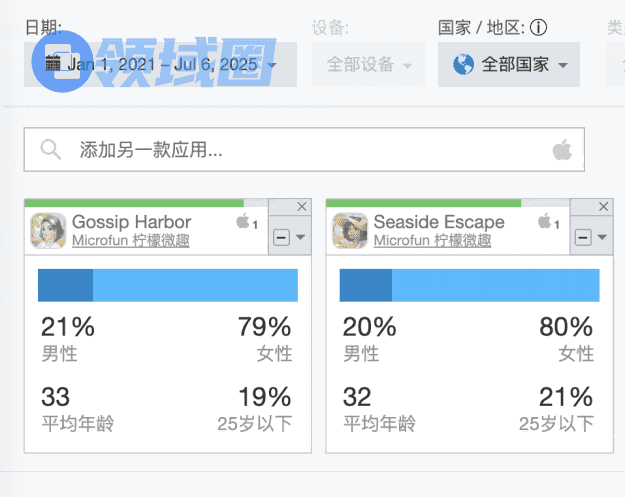Expand the 全部国家 country dropdown

click(x=508, y=65)
